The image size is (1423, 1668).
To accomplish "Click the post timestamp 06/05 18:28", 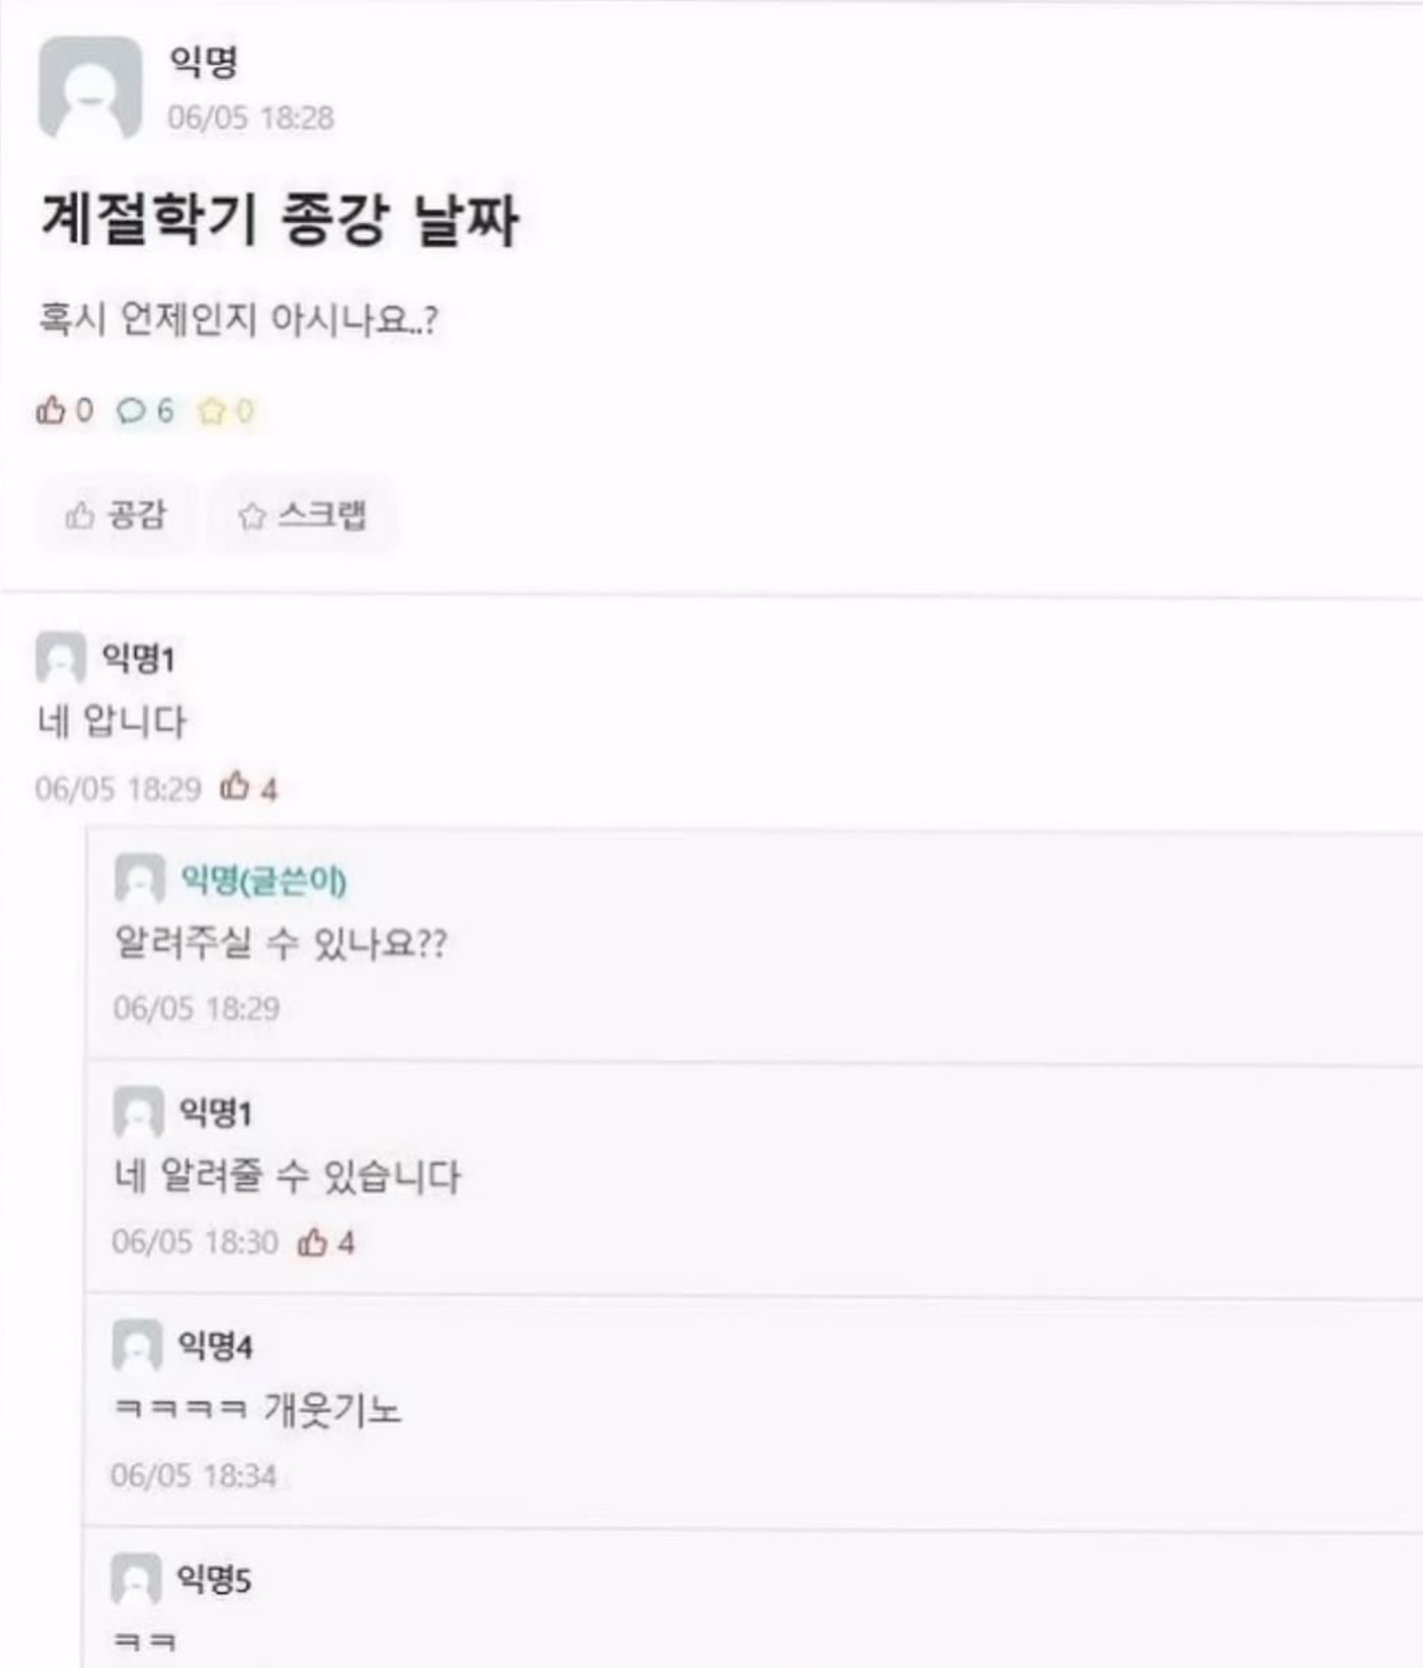I will pos(250,118).
